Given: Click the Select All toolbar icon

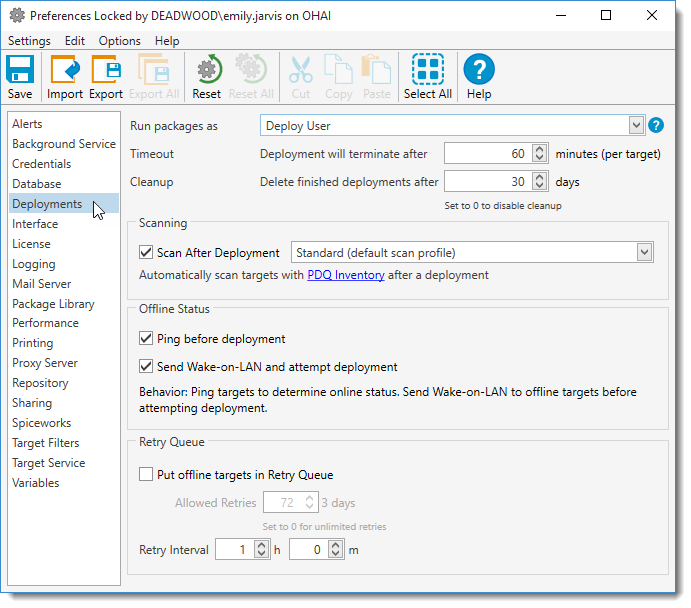Looking at the screenshot, I should pyautogui.click(x=428, y=71).
